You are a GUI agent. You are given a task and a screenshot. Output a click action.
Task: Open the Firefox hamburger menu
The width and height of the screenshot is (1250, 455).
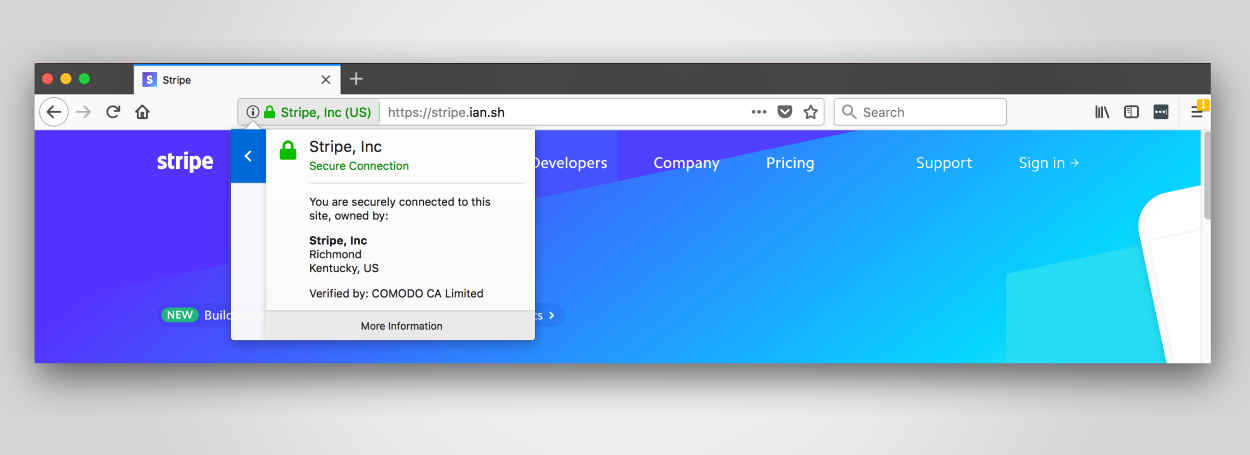[1197, 112]
